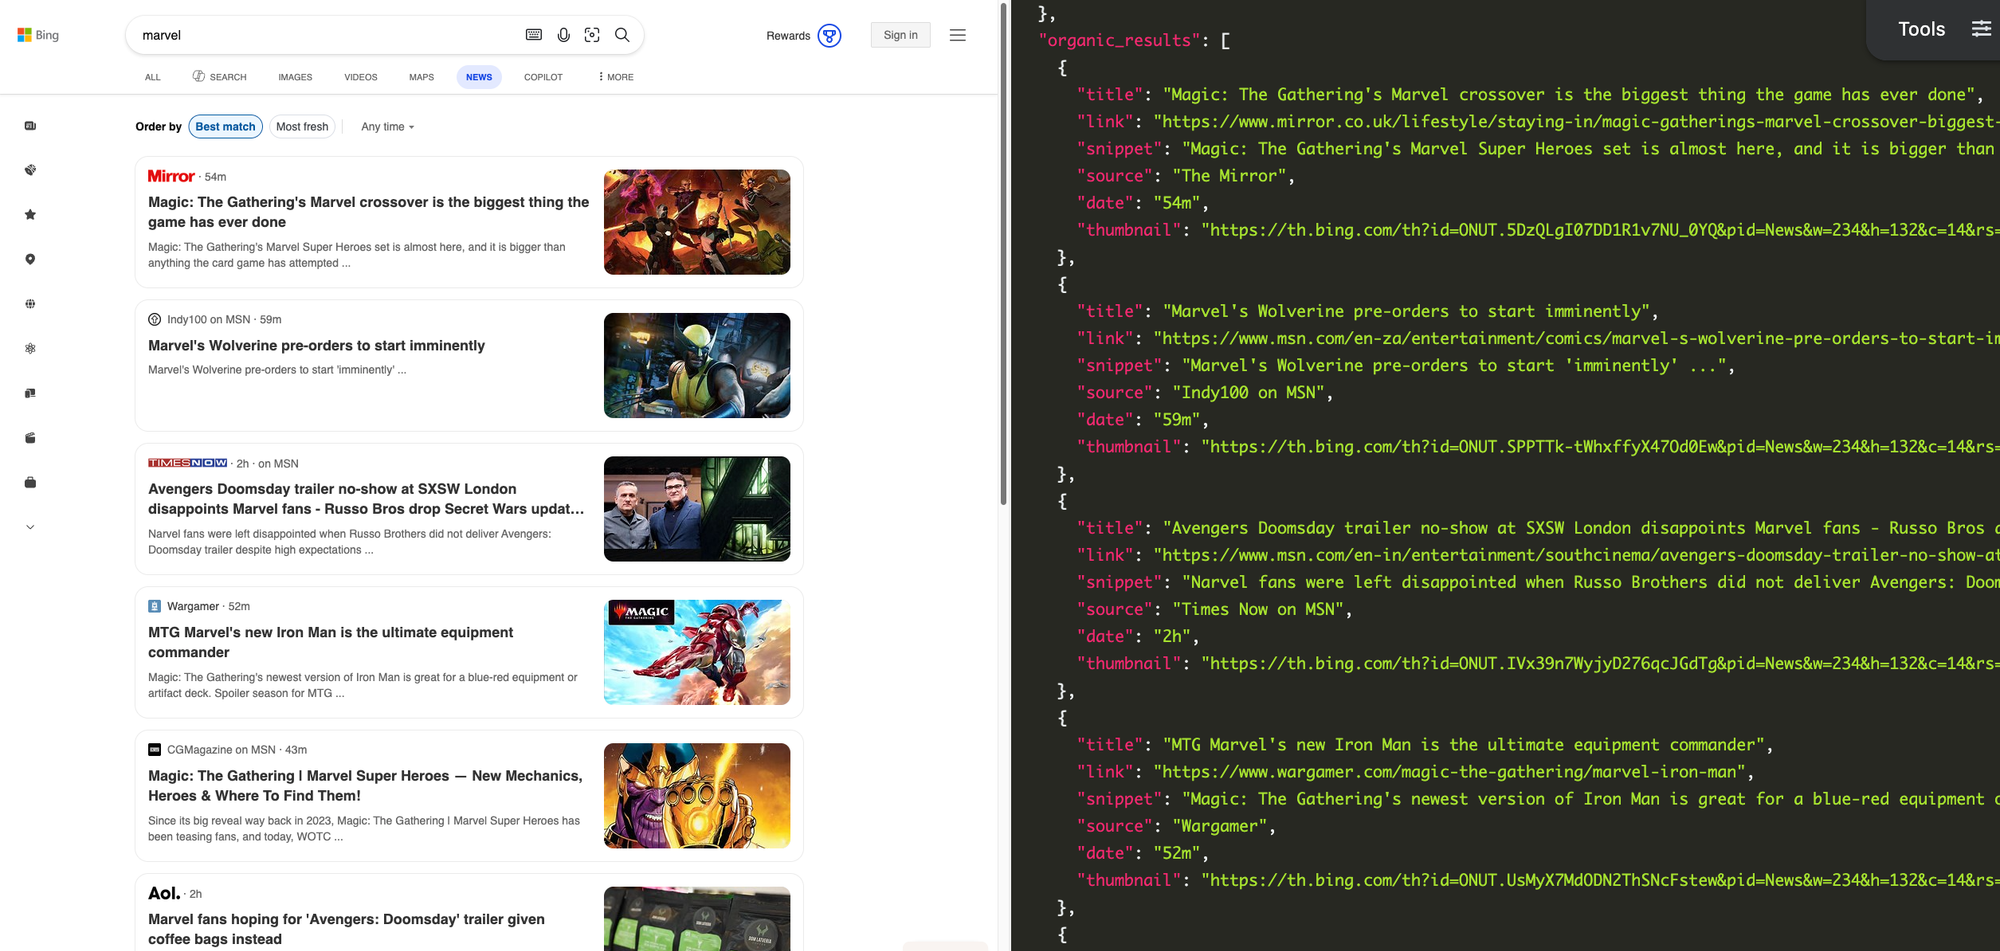Select the top news newspaper icon in sidebar

pyautogui.click(x=30, y=126)
